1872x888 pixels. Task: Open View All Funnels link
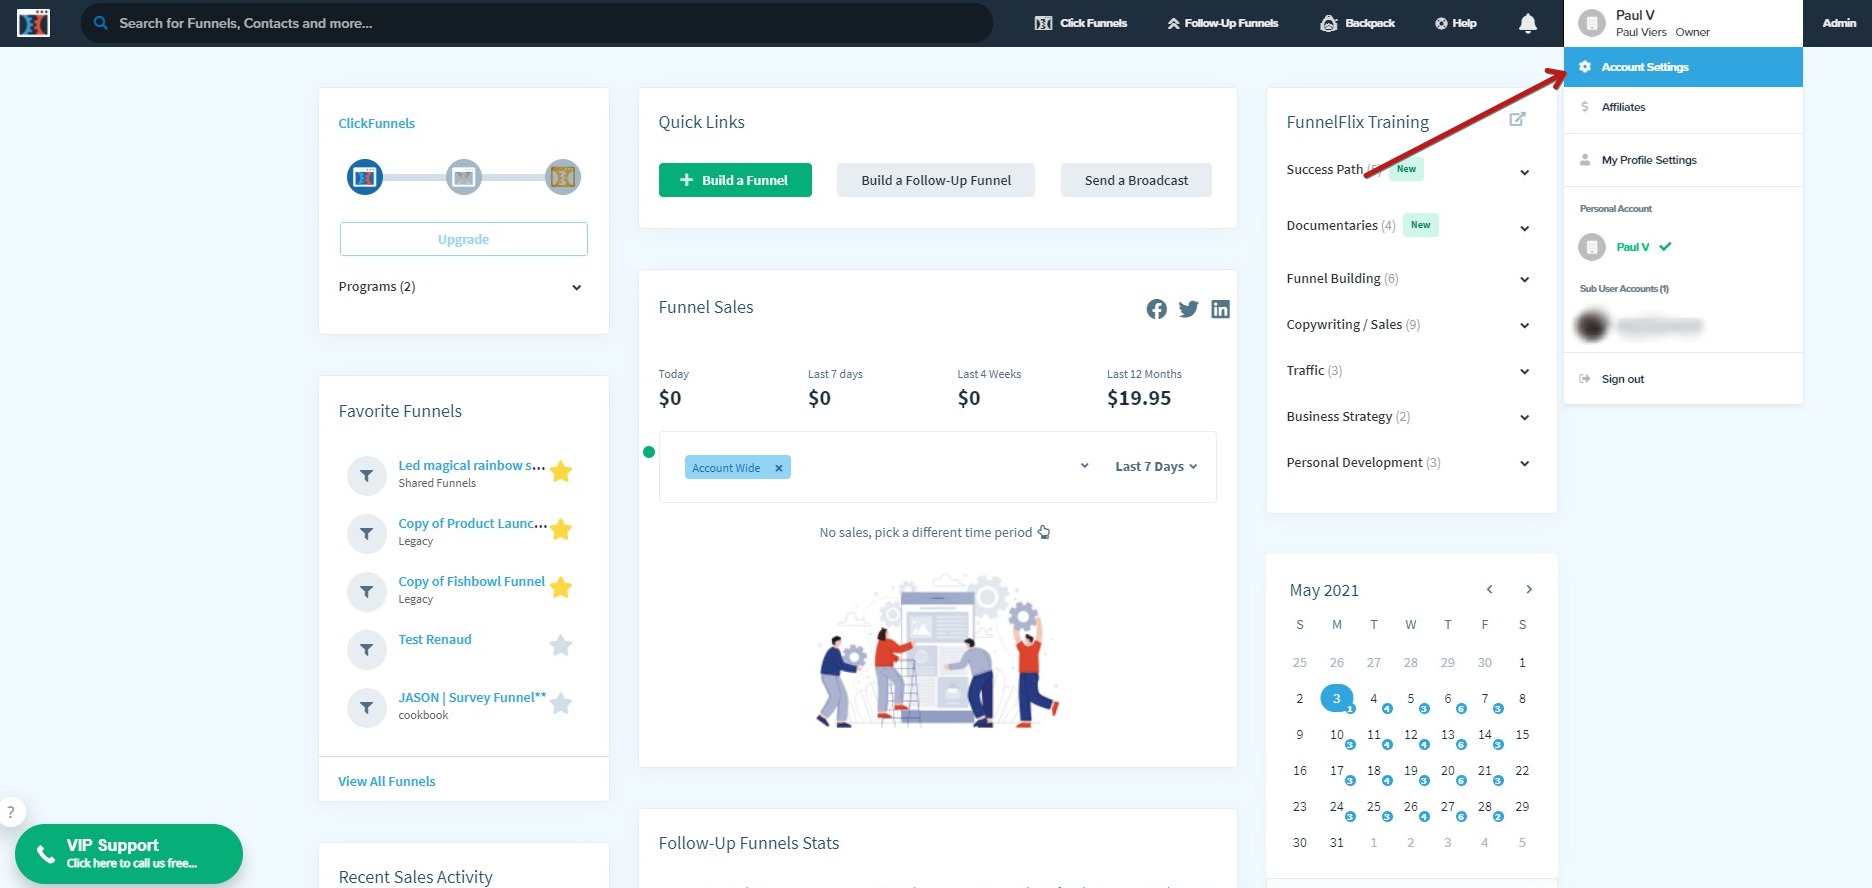point(387,781)
